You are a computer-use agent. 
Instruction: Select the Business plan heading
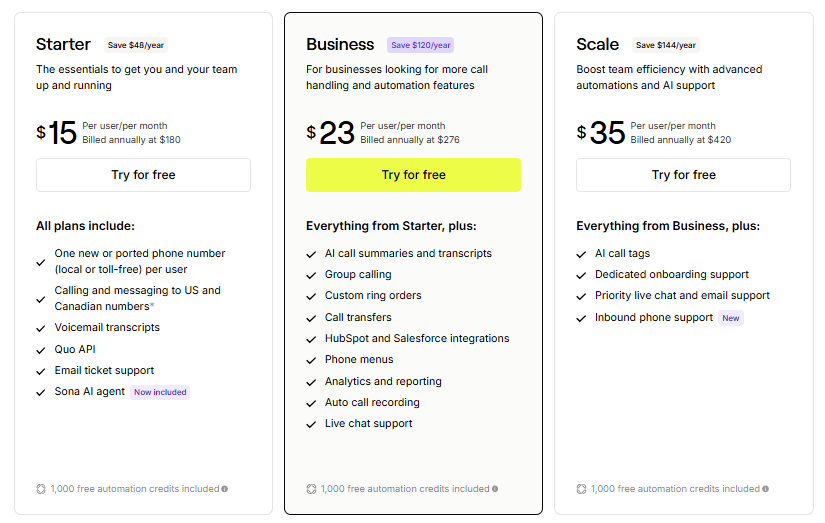pos(340,44)
